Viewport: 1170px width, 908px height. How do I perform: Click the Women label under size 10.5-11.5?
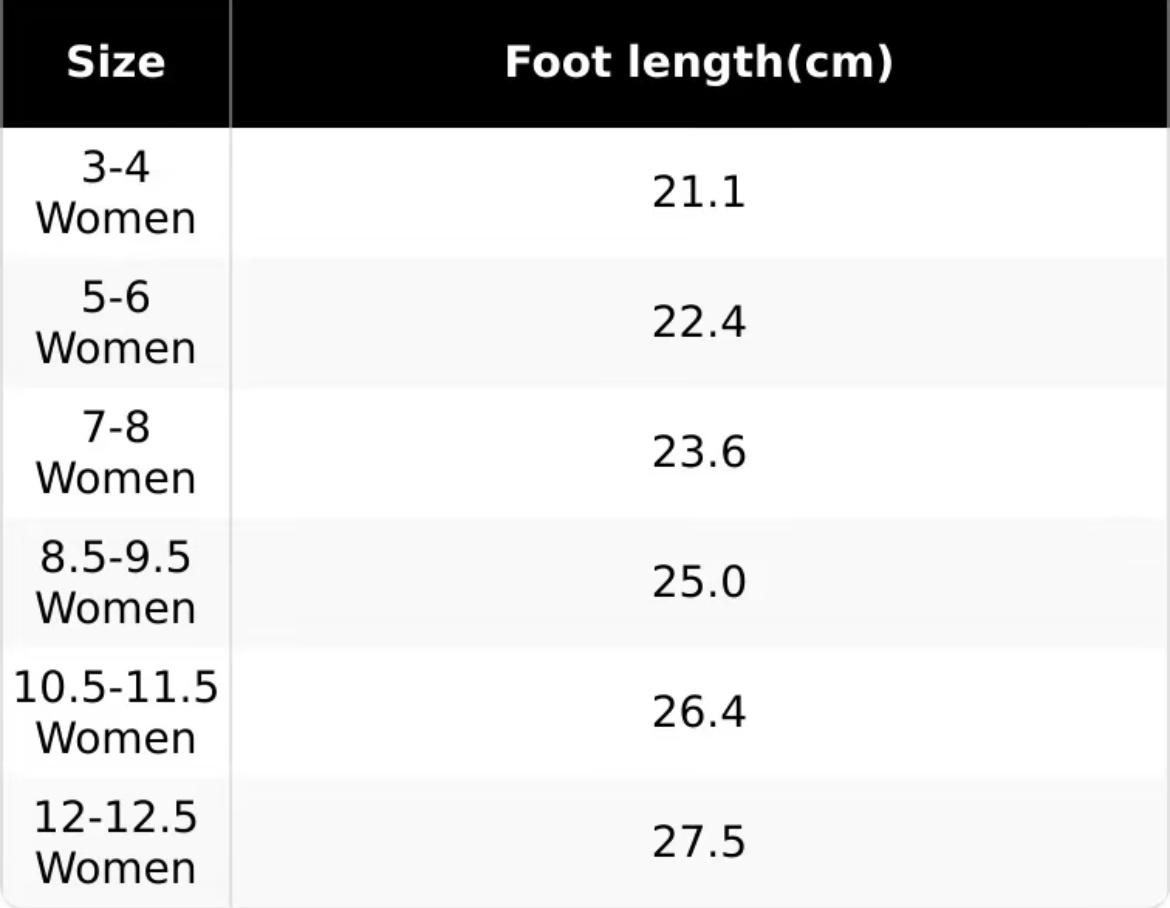click(115, 738)
